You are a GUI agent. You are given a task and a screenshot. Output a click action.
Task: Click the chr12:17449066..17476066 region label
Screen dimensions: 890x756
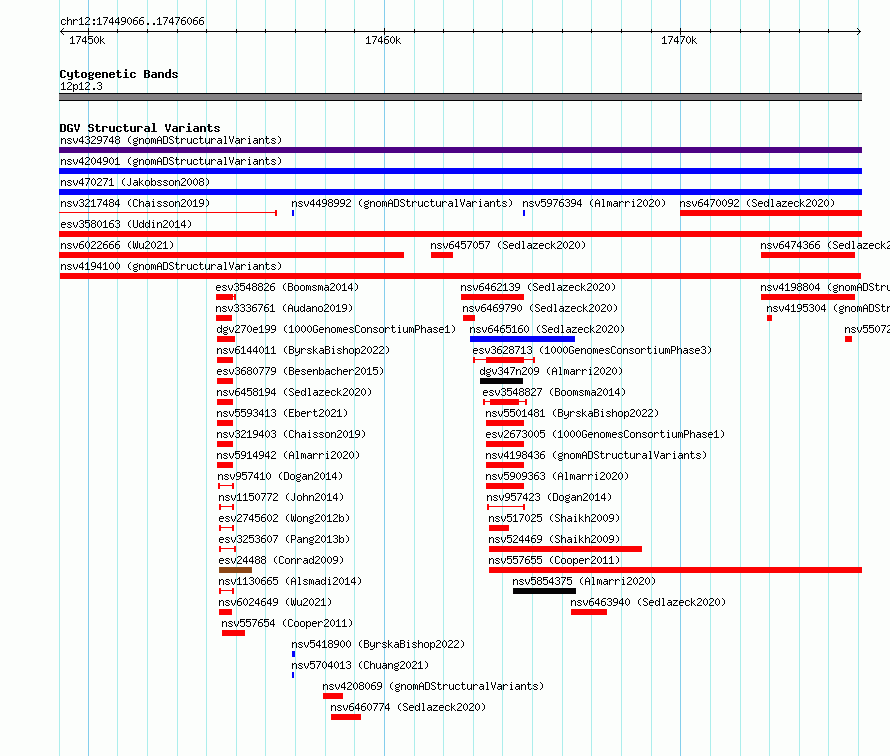[132, 21]
